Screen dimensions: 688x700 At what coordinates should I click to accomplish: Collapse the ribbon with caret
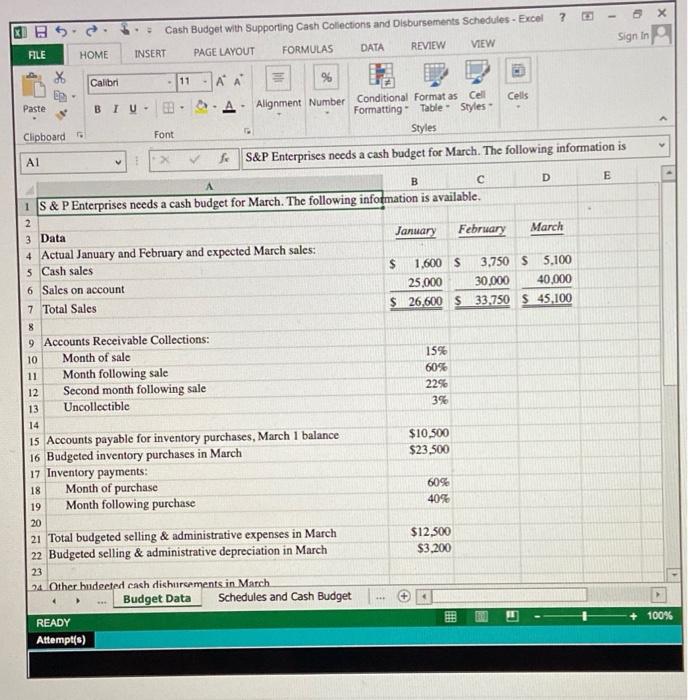pos(663,118)
